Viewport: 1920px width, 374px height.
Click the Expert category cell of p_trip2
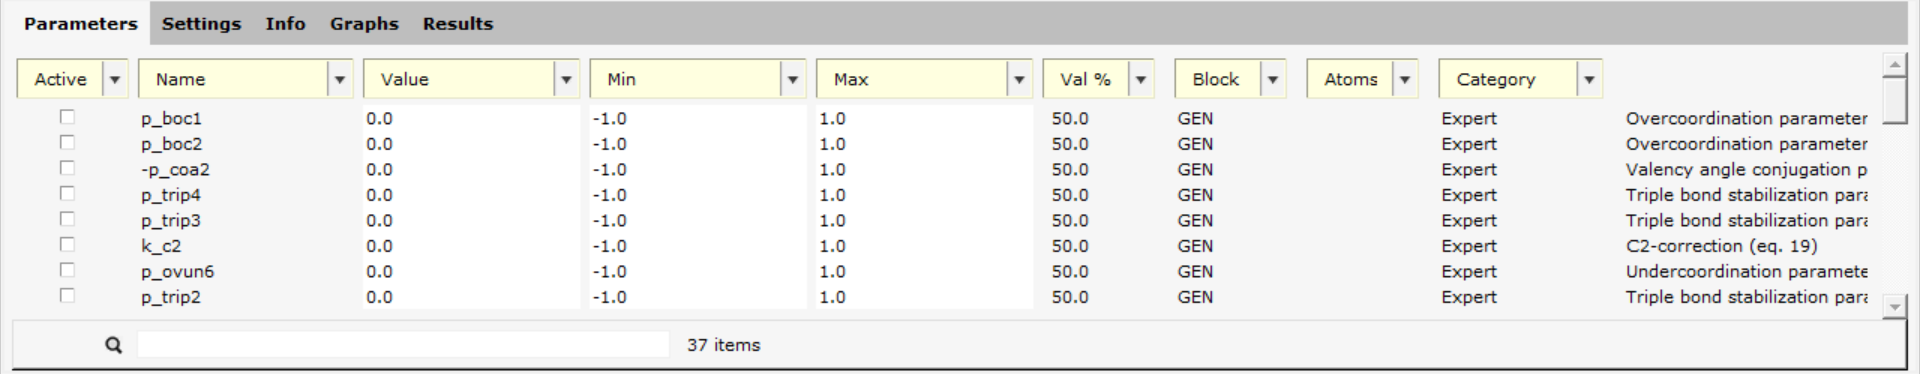tap(1469, 297)
